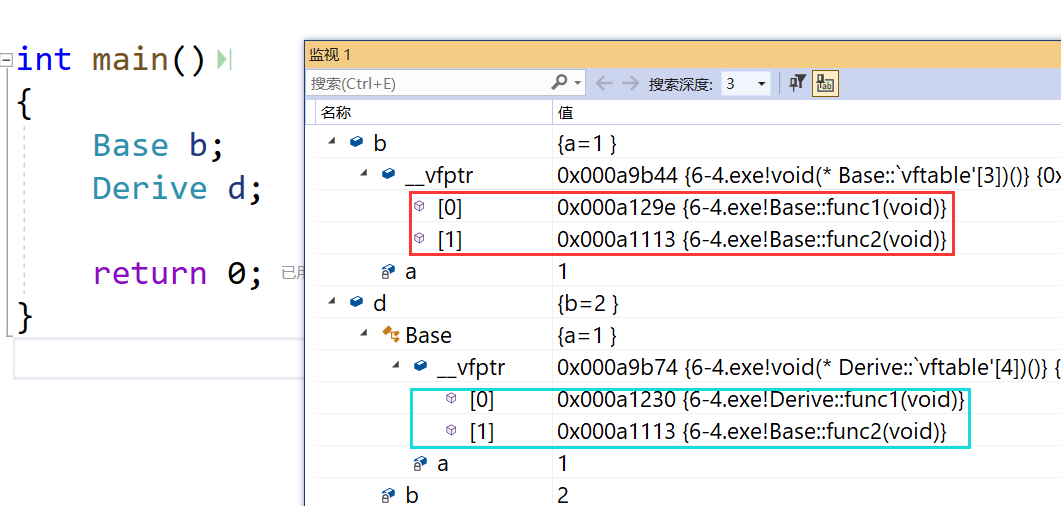Click the pin/filter icon in the Watch toolbar
The height and width of the screenshot is (506, 1061).
pos(798,83)
